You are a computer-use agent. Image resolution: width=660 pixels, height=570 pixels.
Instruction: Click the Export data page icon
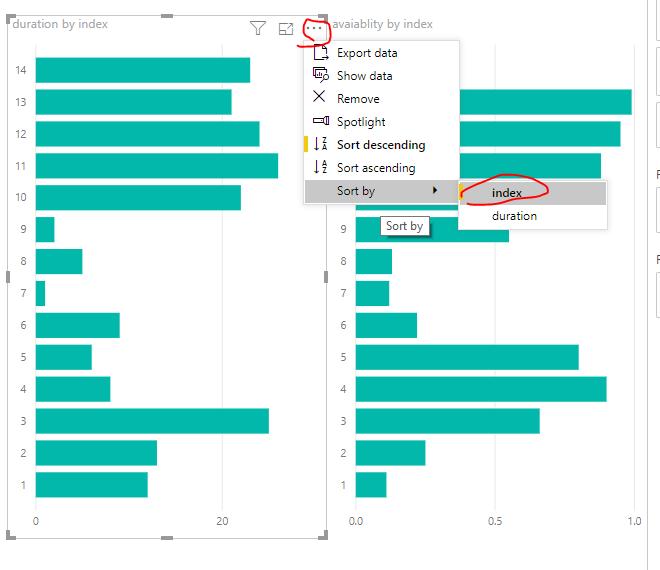321,53
